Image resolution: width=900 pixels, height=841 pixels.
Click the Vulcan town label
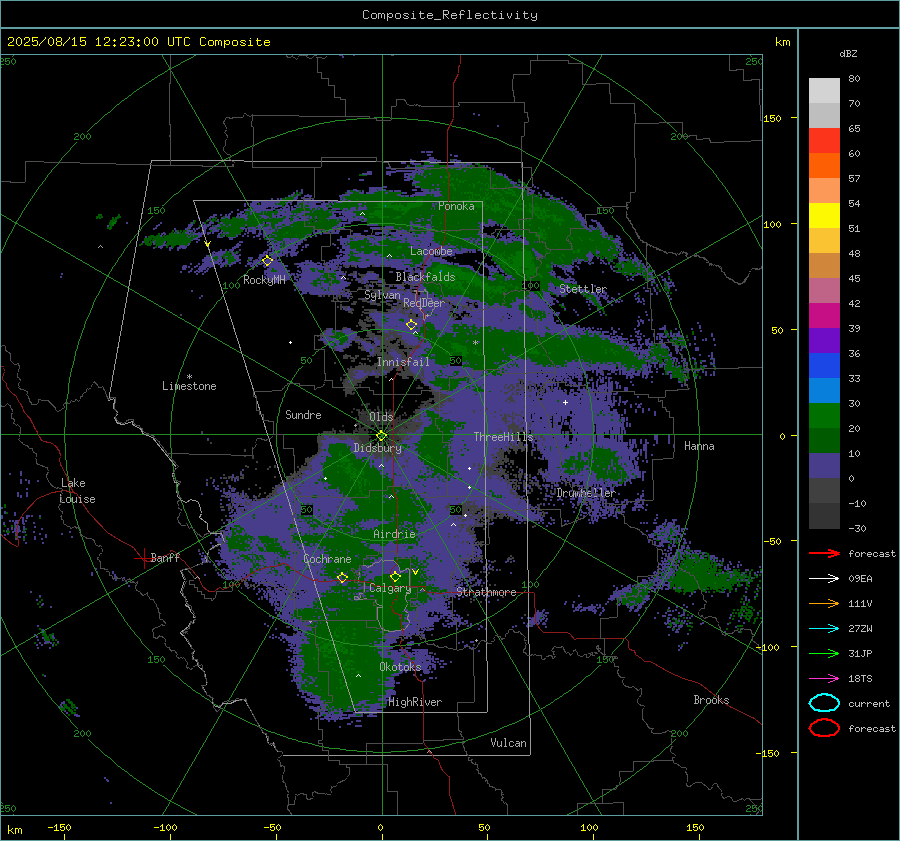(x=508, y=743)
